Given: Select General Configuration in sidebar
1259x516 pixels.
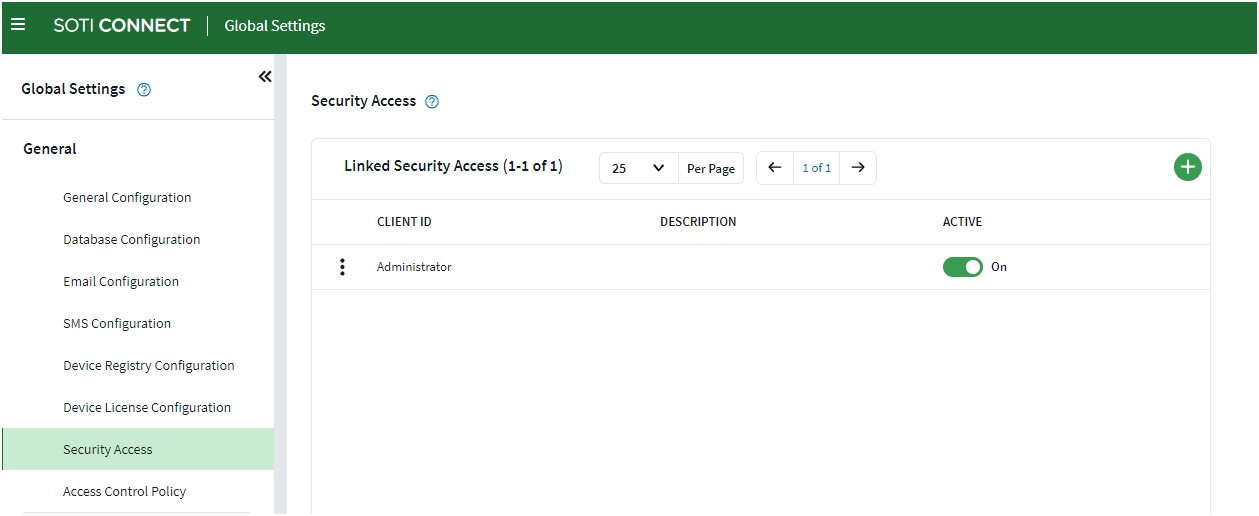Looking at the screenshot, I should pyautogui.click(x=127, y=198).
